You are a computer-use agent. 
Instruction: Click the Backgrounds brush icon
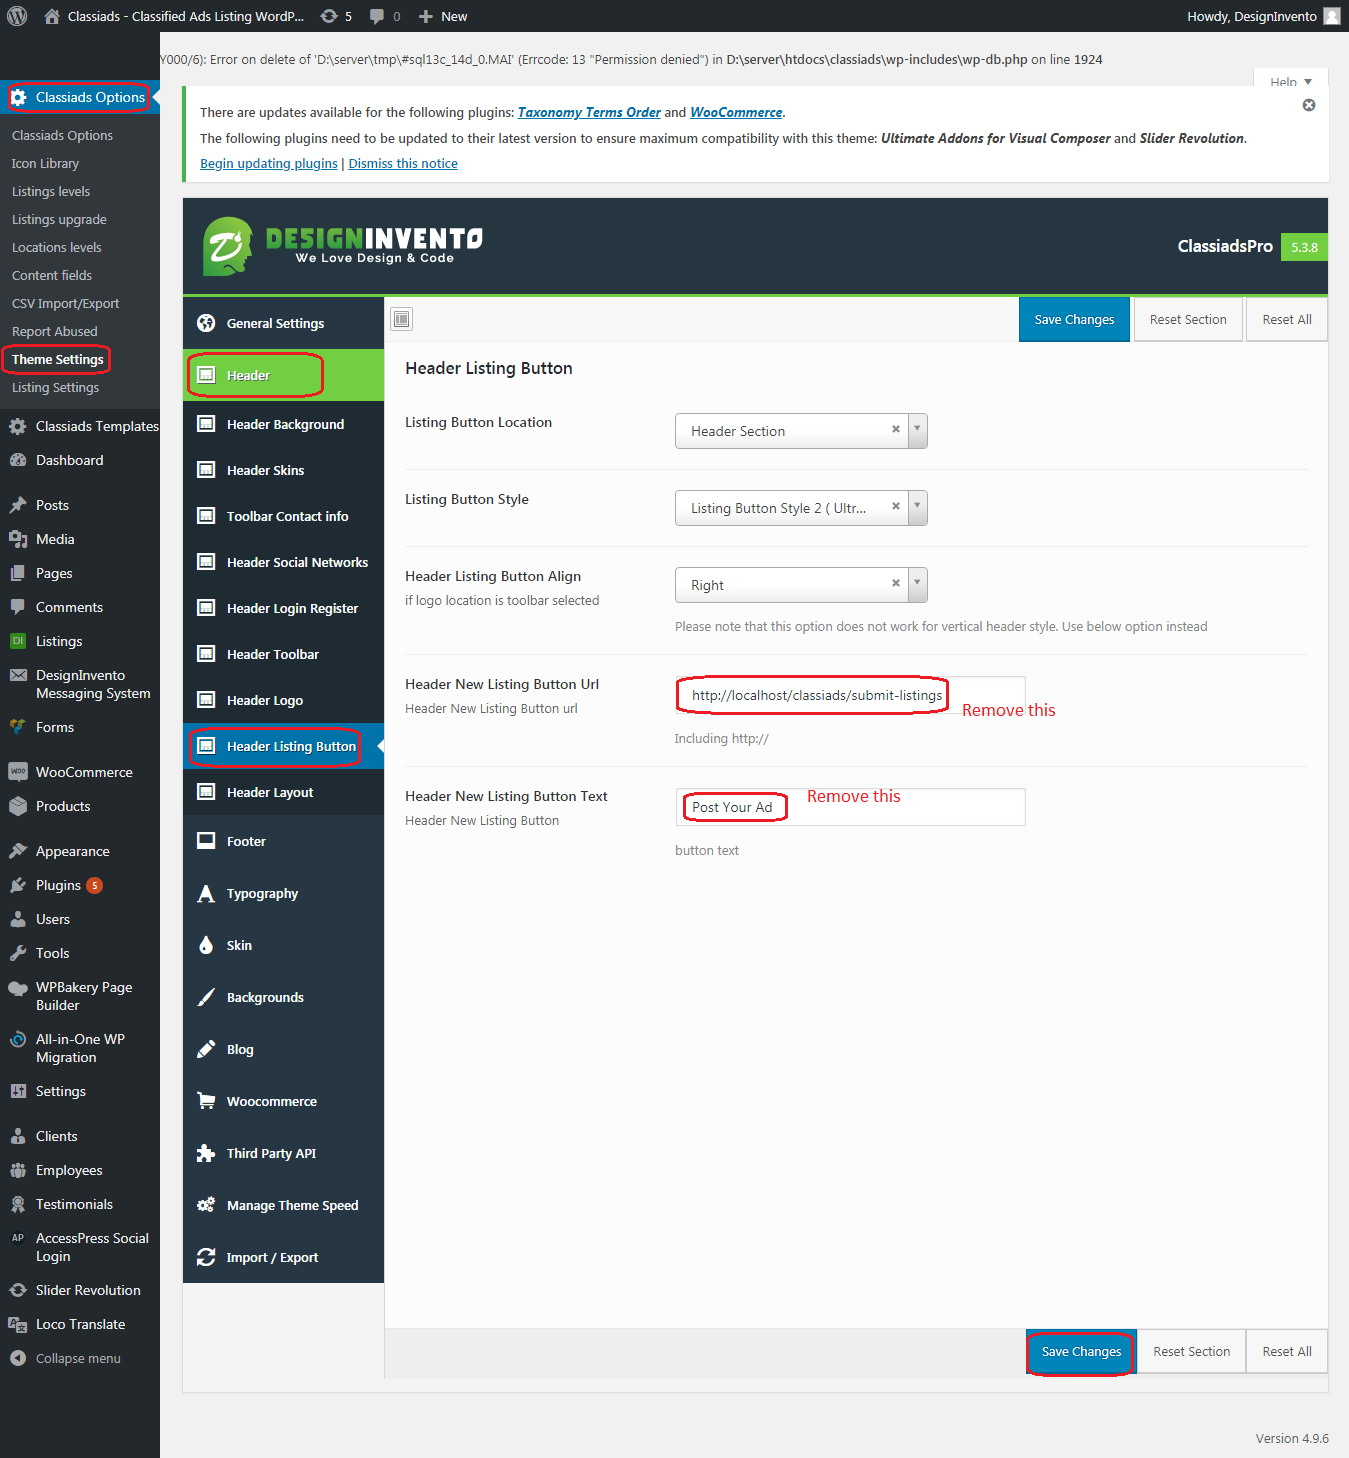point(206,997)
